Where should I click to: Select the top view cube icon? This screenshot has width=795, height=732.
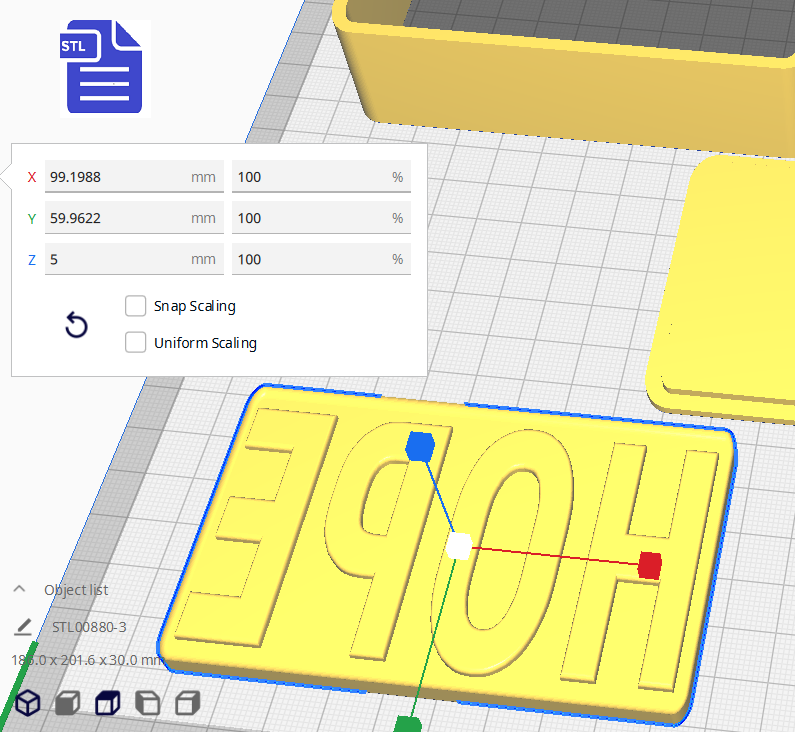point(107,703)
